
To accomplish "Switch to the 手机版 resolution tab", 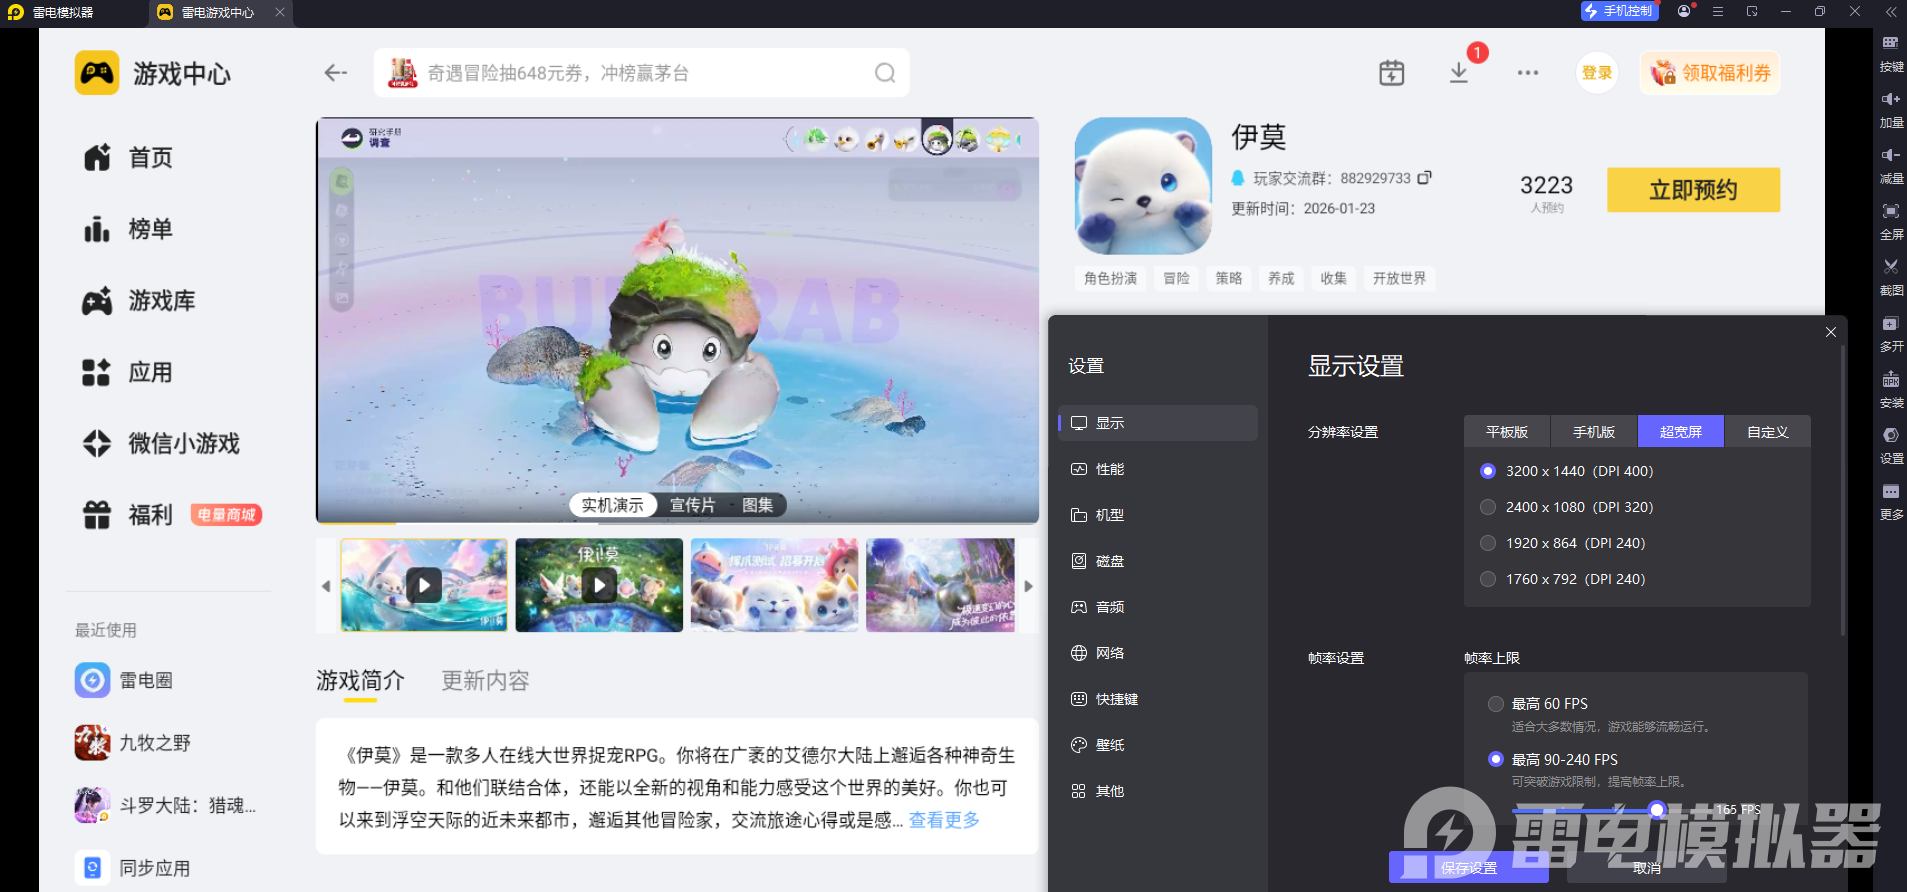I will [1594, 432].
